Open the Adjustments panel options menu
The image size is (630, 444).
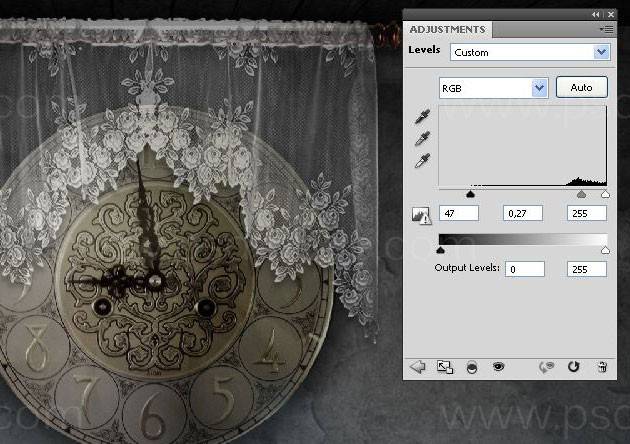pos(607,29)
